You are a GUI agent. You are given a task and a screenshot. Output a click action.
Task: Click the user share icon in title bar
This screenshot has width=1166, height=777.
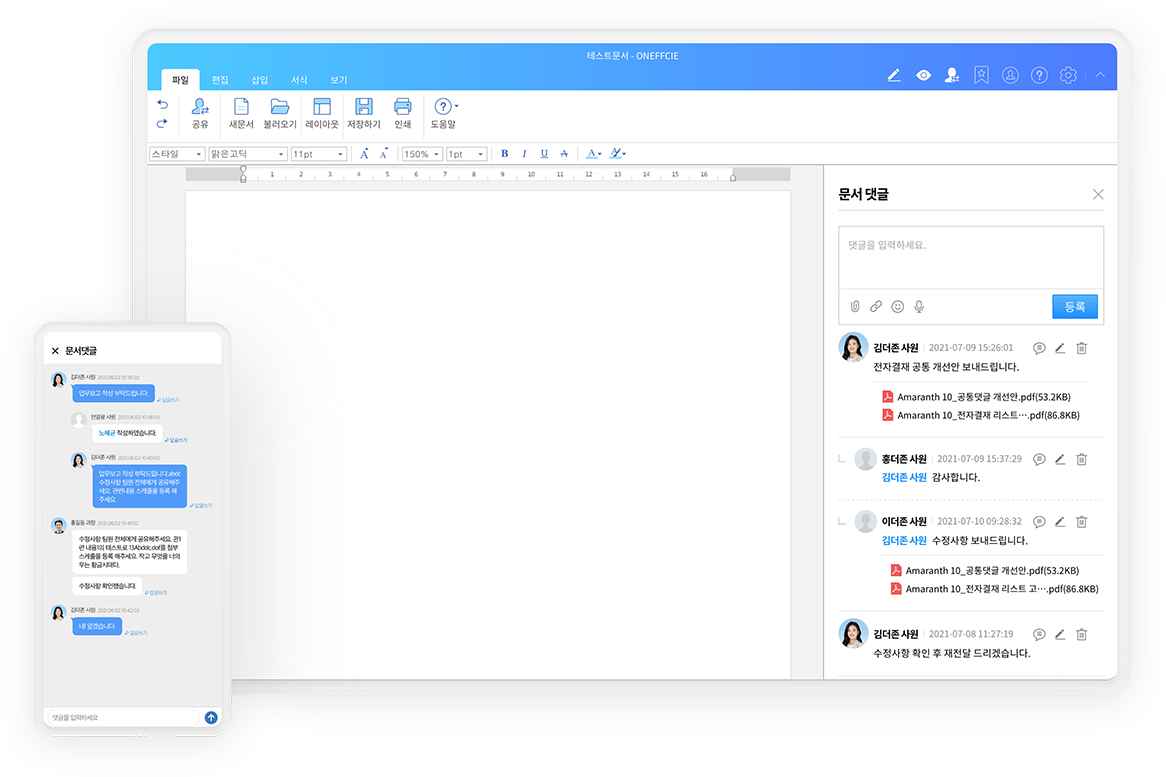click(x=952, y=75)
